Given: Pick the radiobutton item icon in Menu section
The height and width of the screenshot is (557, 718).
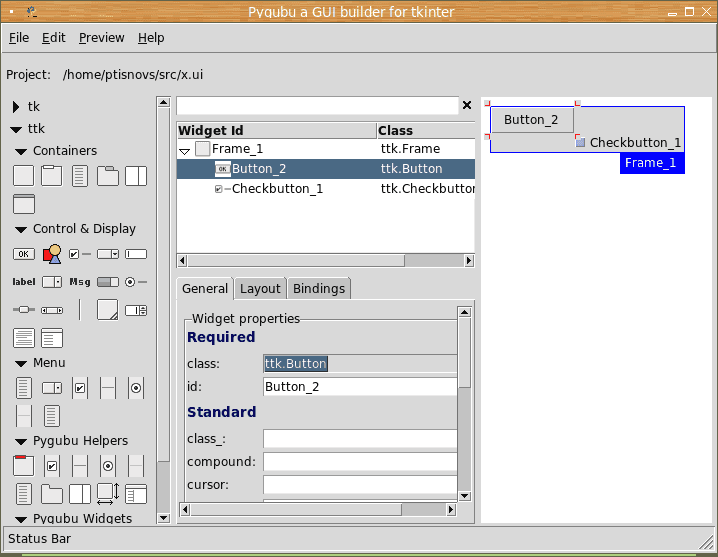Looking at the screenshot, I should (x=136, y=388).
